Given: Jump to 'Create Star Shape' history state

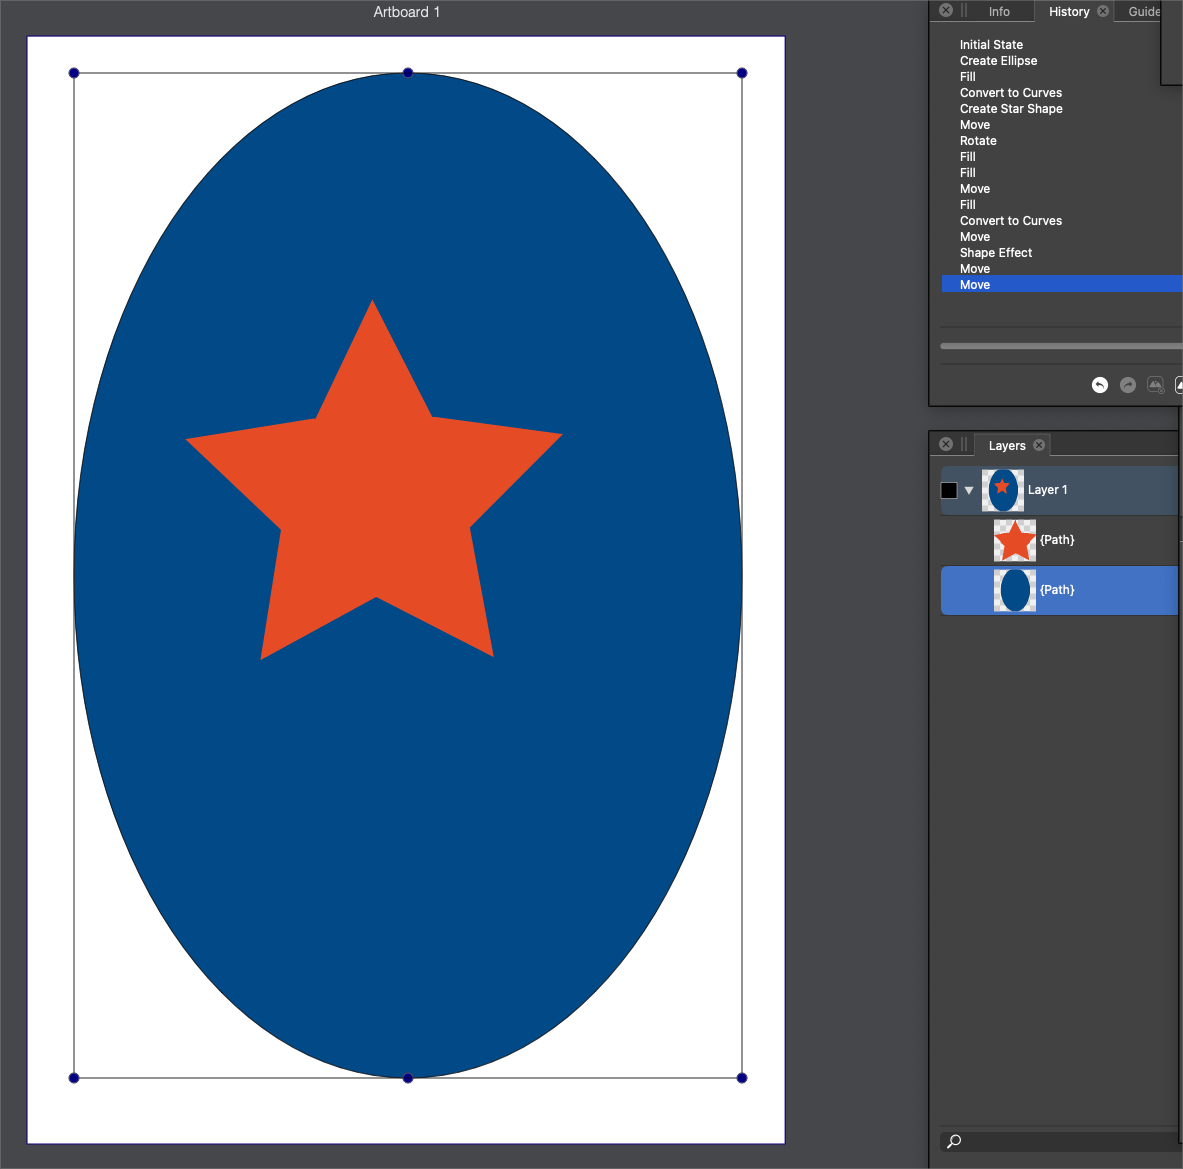Looking at the screenshot, I should [1011, 109].
